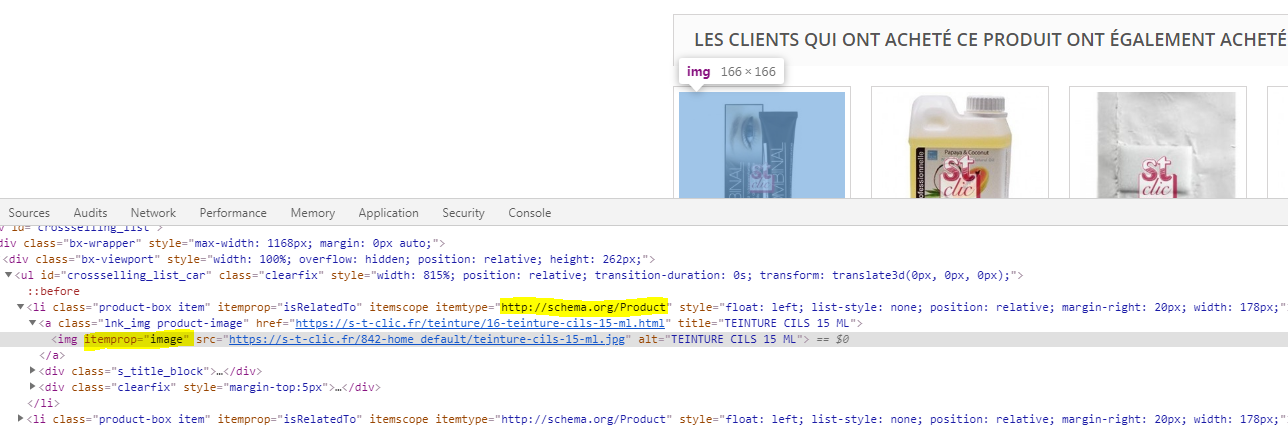Open the Network tab

tap(153, 213)
